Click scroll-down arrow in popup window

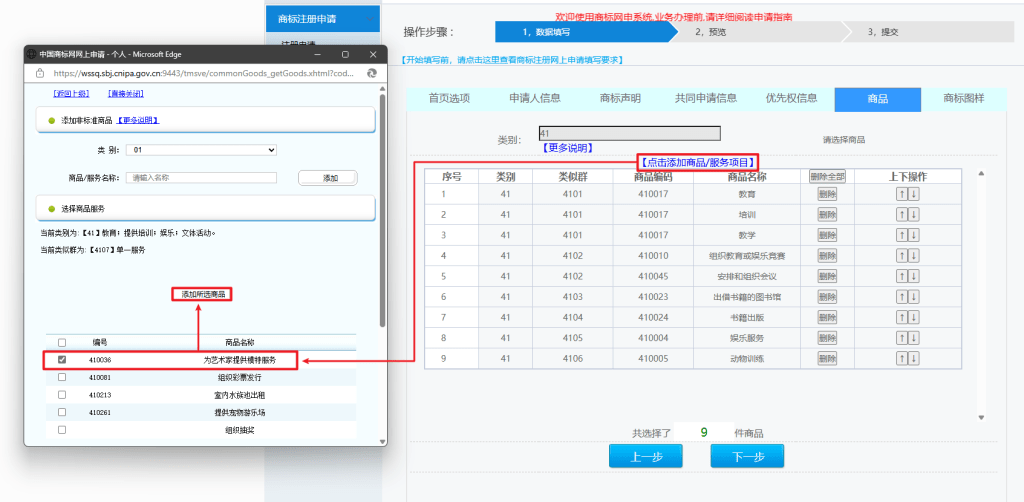[382, 441]
